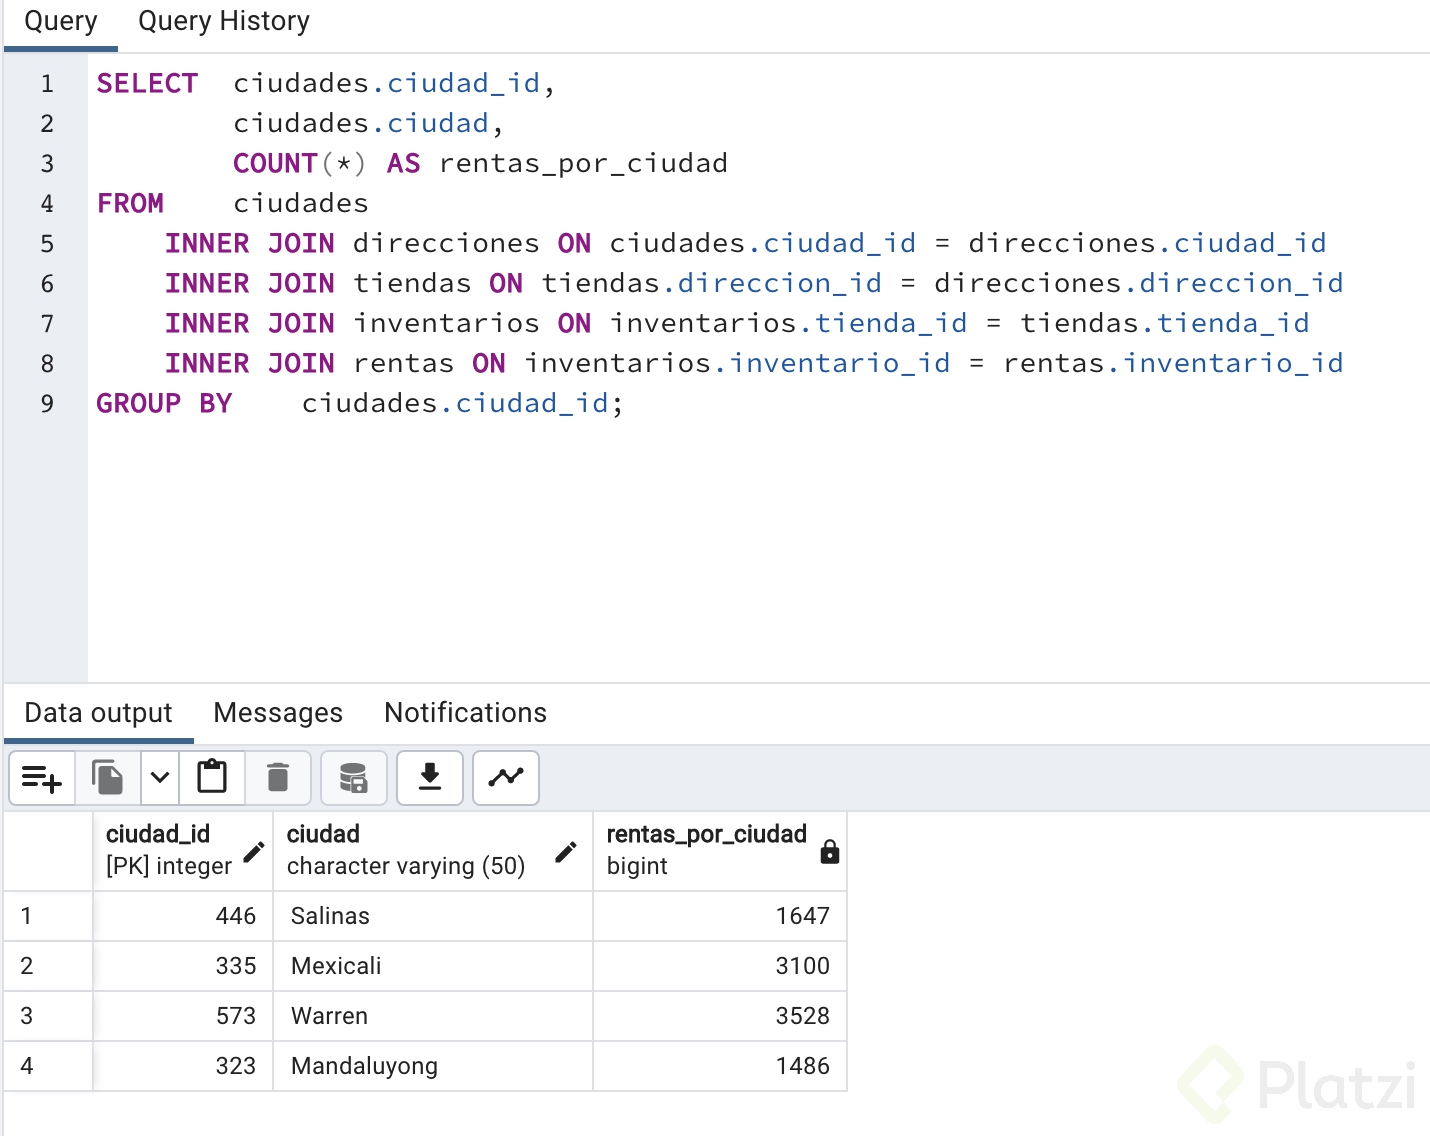The image size is (1430, 1136).
Task: Click the Mexicali cell
Action: (336, 966)
